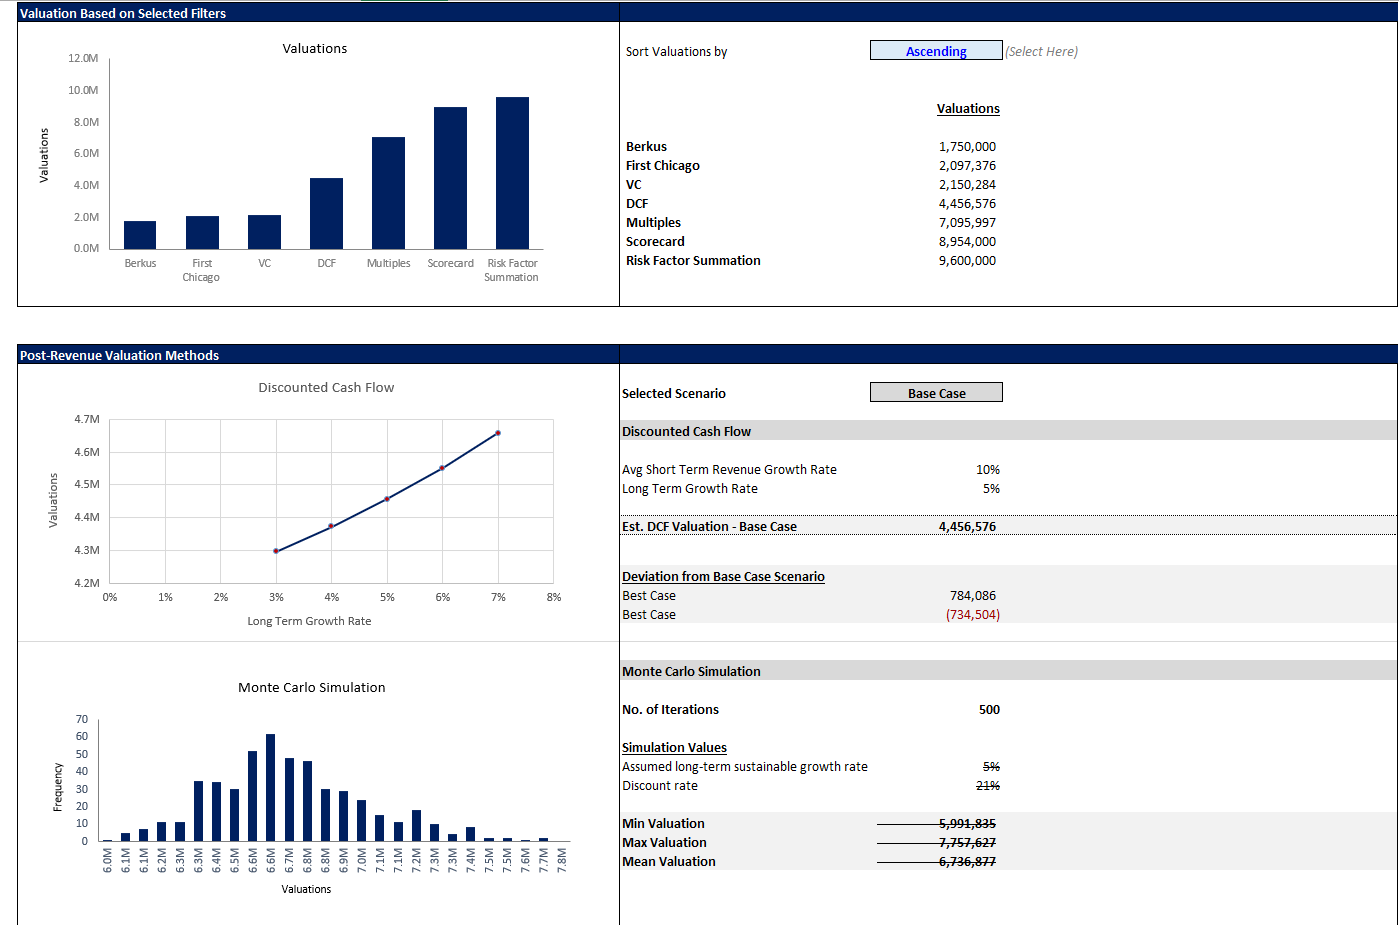Open the Base Case scenario dropdown

click(936, 393)
